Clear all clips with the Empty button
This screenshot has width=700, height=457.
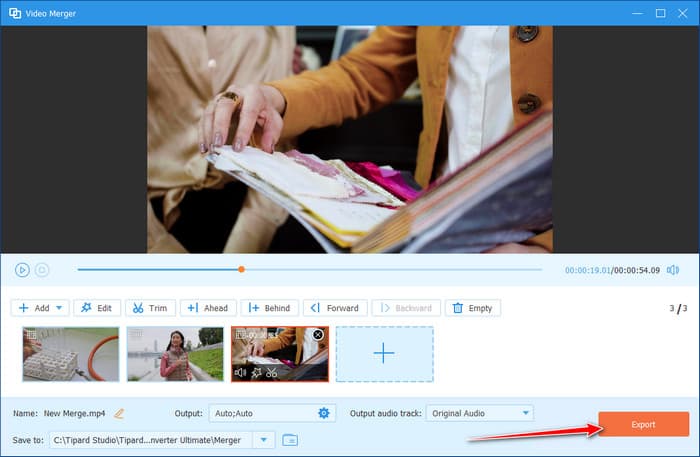pyautogui.click(x=472, y=308)
